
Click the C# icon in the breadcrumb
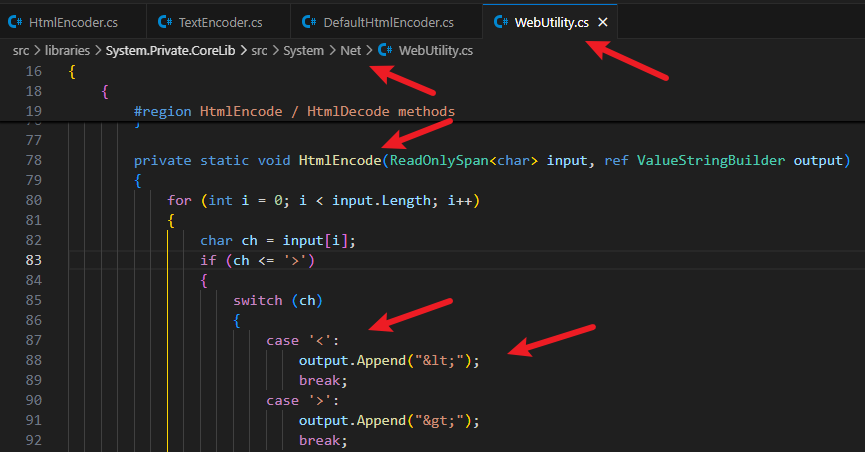(385, 50)
